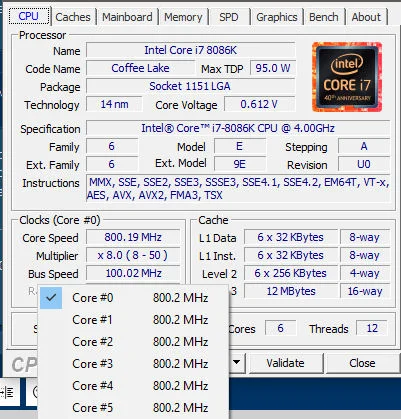Click the Core Speed value 800.19 MHz
Viewport: 401px width, 419px height.
pos(133,237)
